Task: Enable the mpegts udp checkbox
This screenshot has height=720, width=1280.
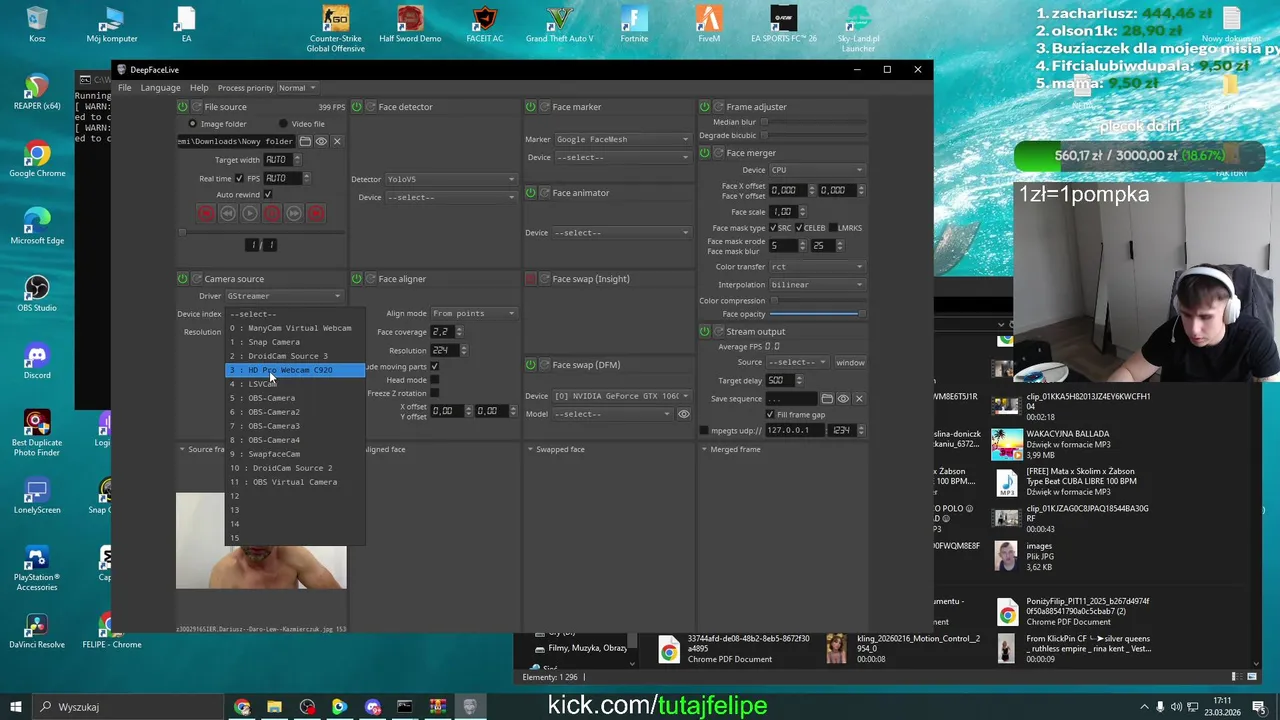Action: 704,431
